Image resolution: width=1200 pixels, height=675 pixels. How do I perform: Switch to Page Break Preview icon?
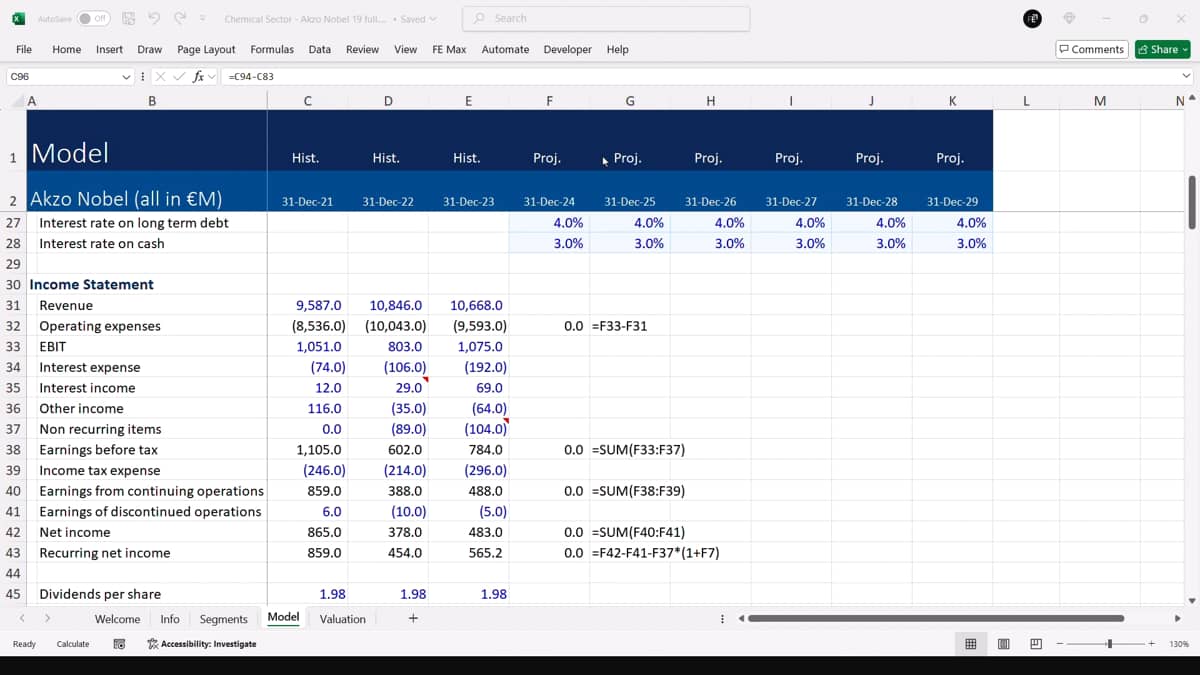[x=1036, y=644]
